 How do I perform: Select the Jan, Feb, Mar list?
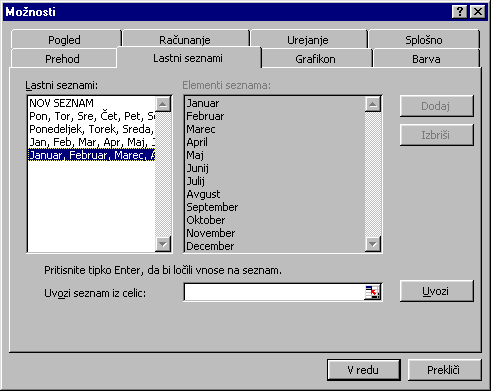[x=91, y=142]
